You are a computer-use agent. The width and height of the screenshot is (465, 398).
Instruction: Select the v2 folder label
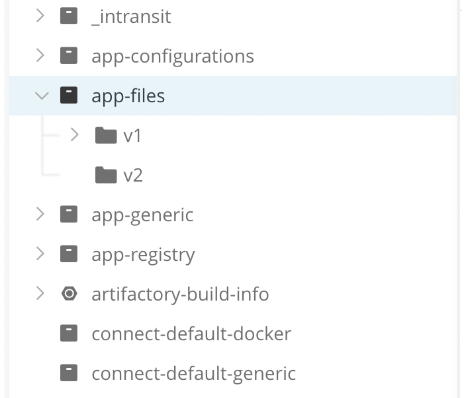coord(133,175)
